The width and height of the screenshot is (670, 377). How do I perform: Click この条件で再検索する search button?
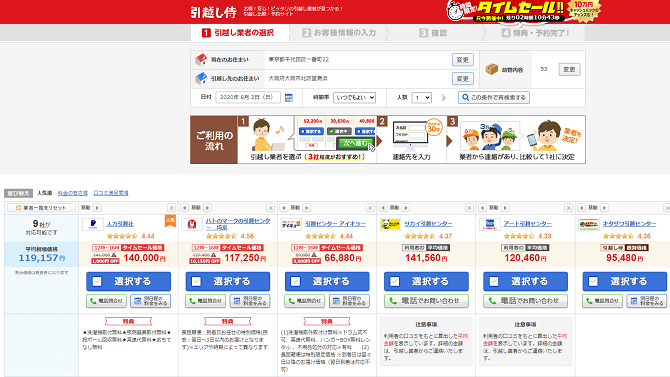coord(494,97)
